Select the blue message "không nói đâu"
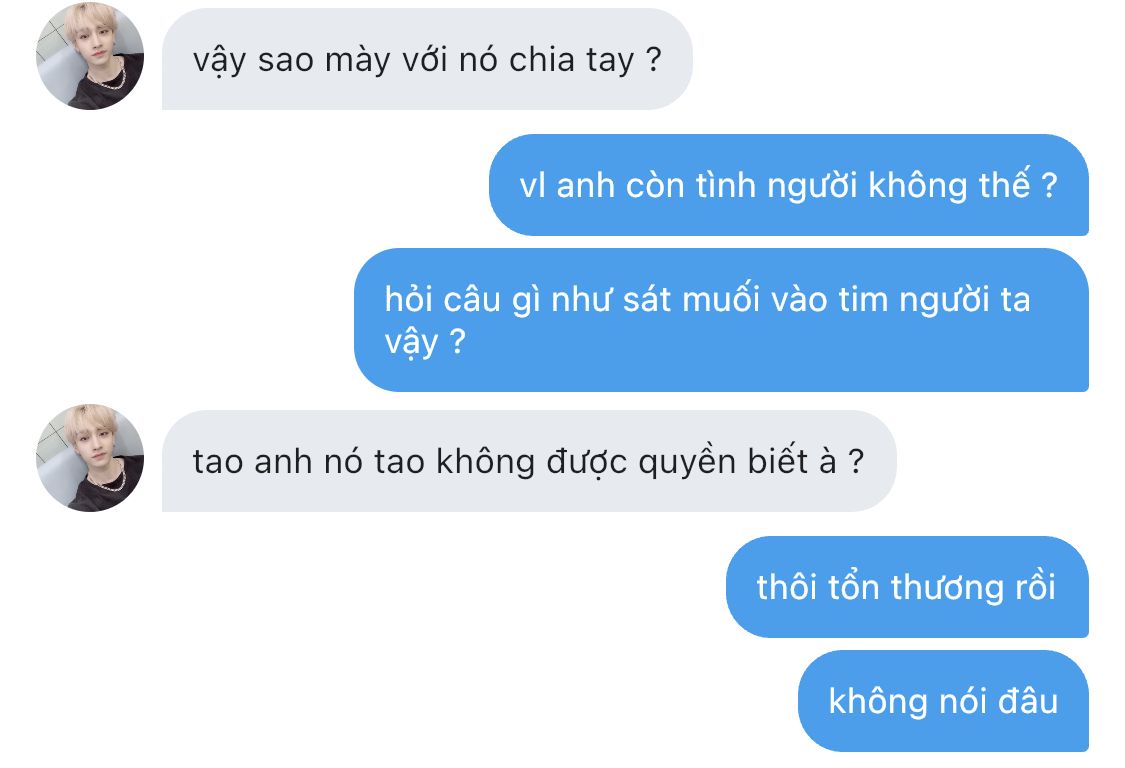 click(943, 701)
